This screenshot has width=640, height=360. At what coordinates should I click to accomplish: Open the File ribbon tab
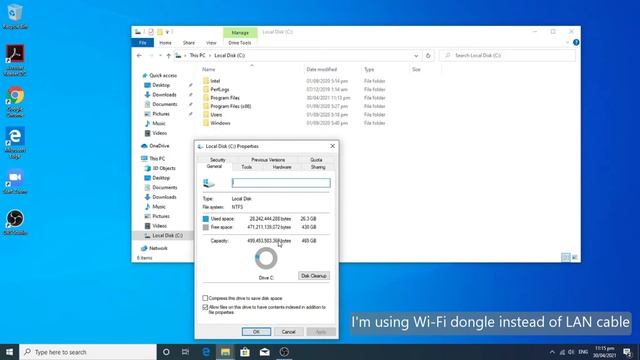[x=142, y=43]
